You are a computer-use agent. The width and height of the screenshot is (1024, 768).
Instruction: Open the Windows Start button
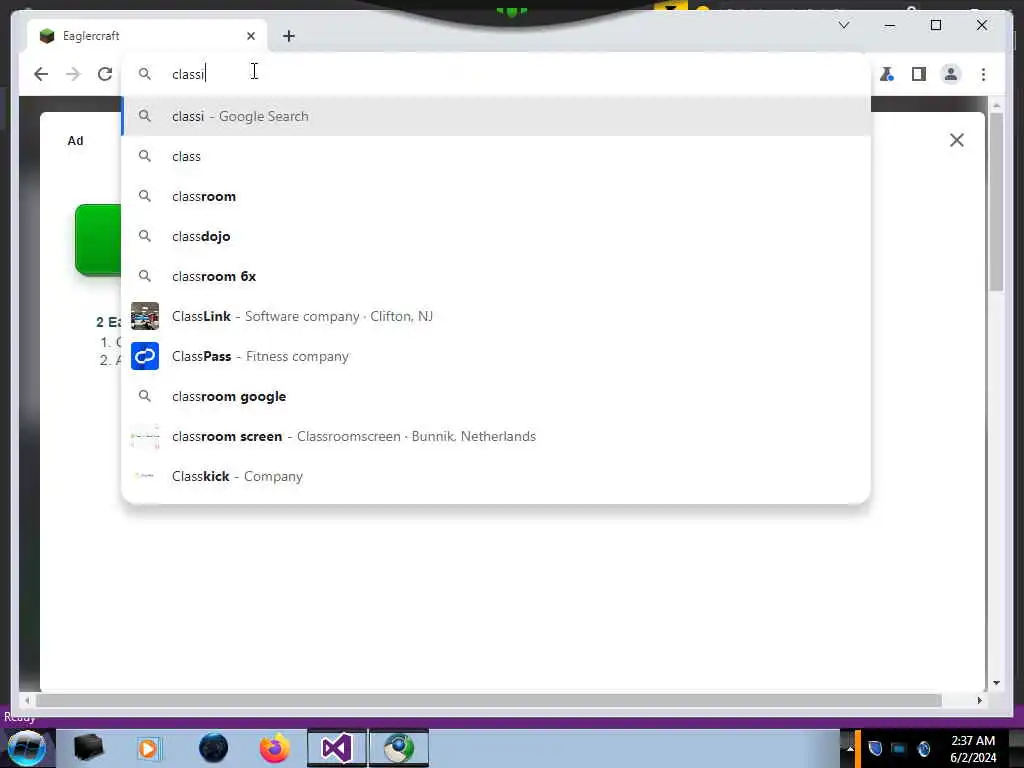27,748
